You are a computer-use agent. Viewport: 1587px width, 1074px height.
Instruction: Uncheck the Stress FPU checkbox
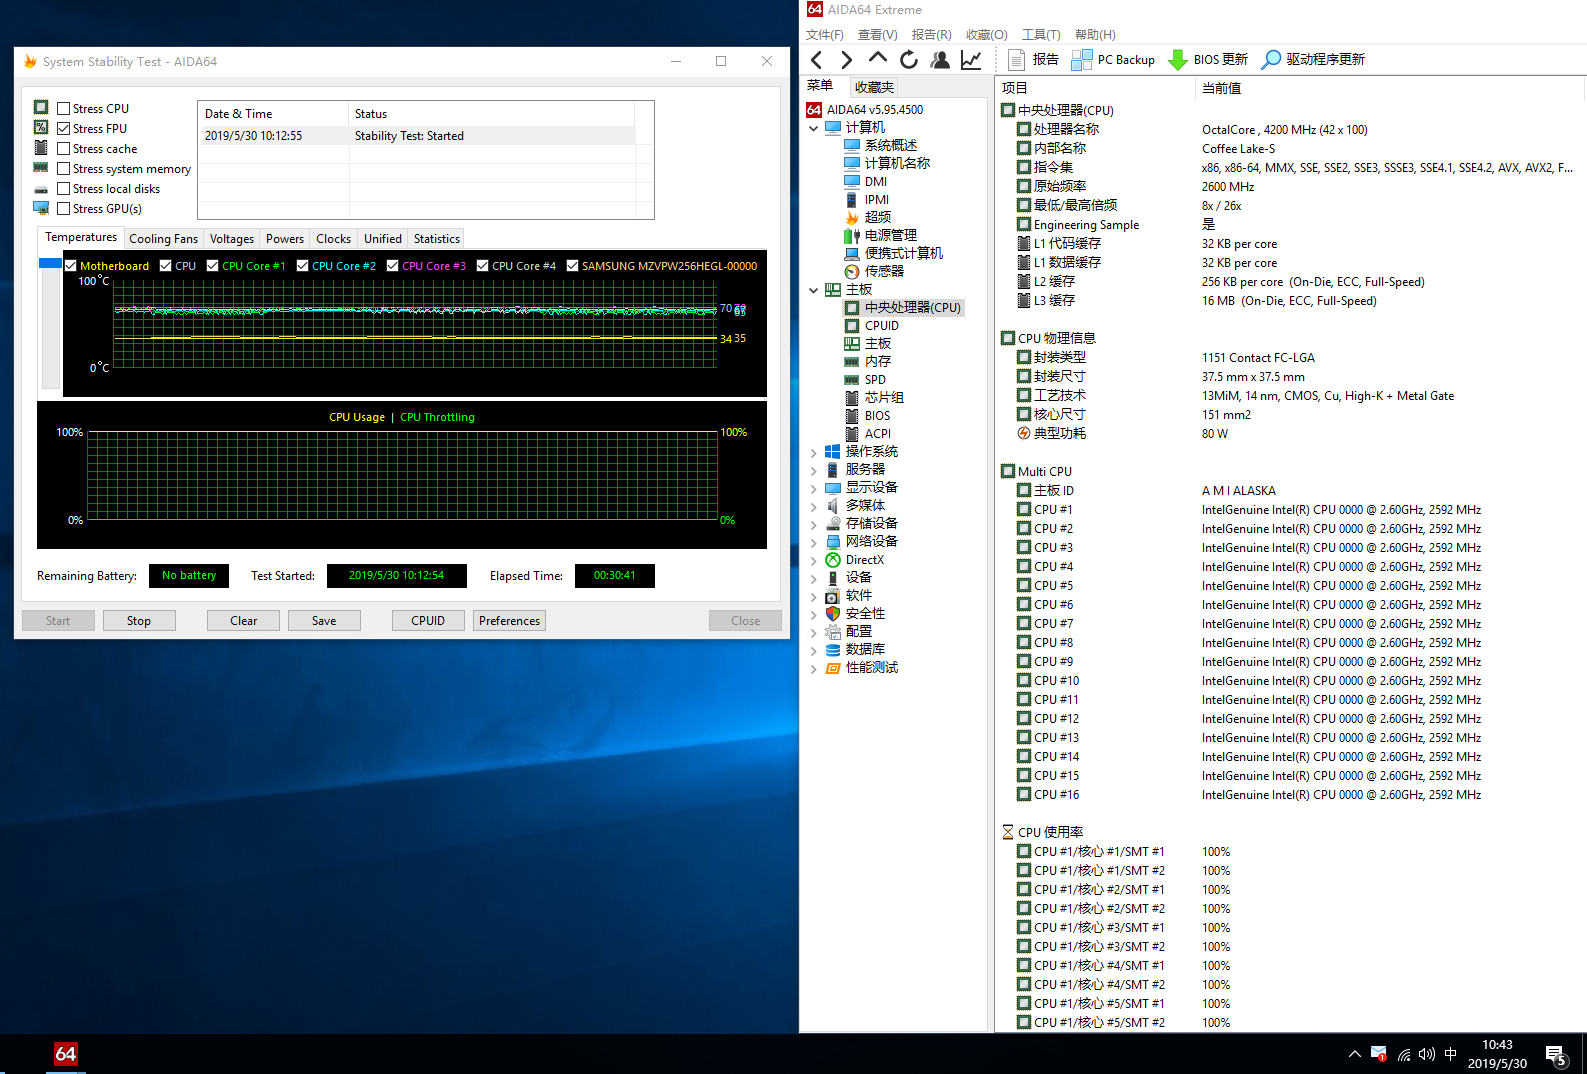pos(64,129)
